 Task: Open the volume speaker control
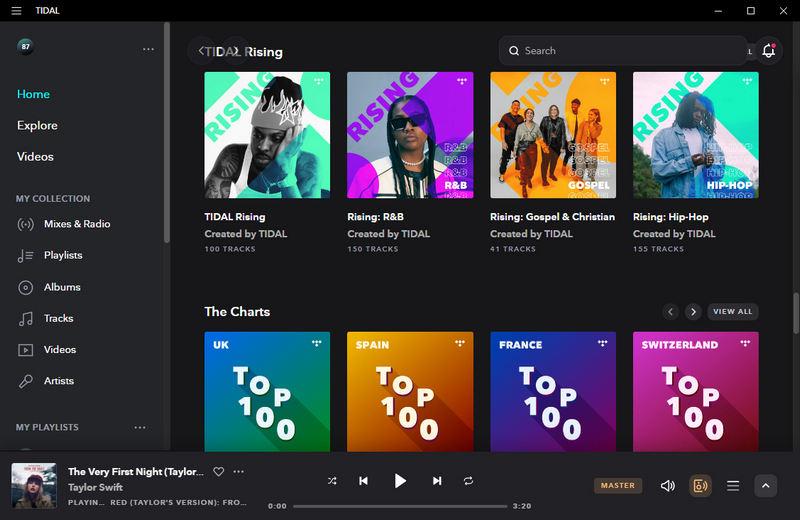pyautogui.click(x=667, y=486)
